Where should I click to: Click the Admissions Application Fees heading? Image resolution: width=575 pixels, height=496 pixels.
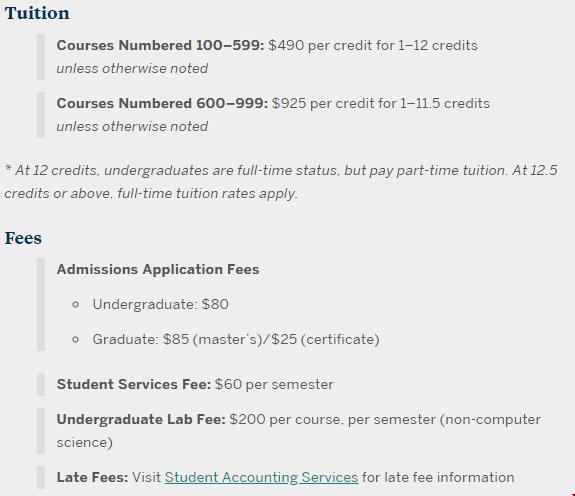click(x=158, y=269)
